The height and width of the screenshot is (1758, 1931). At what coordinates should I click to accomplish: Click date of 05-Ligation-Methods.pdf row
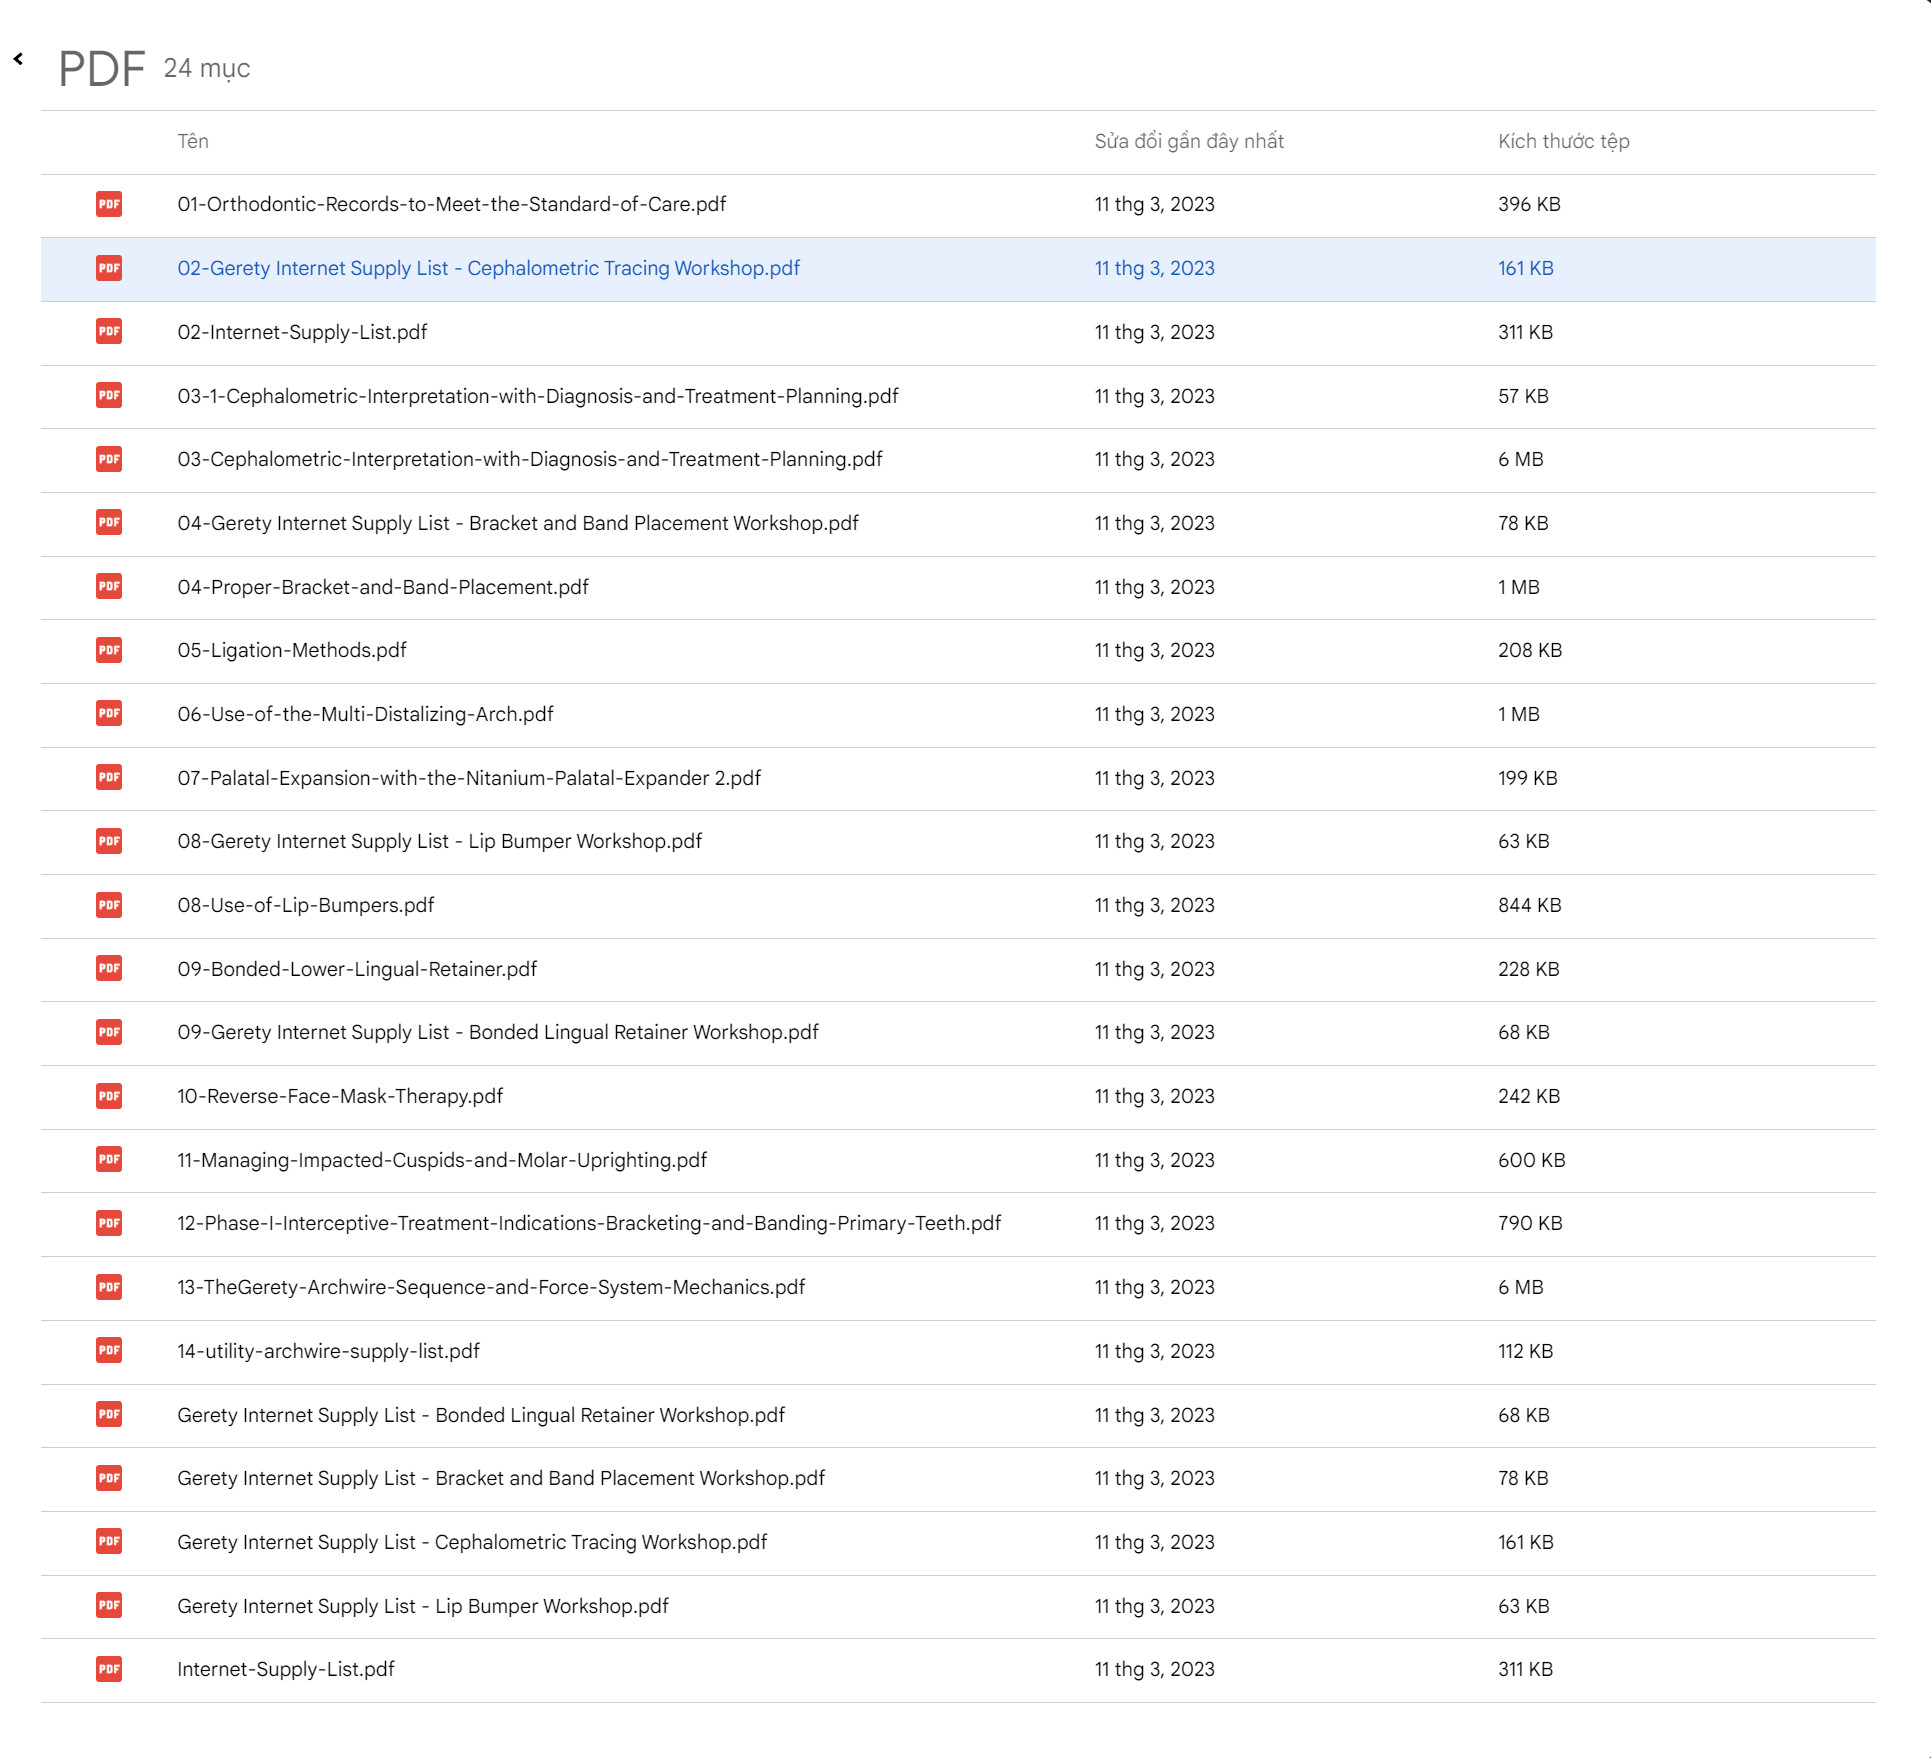tap(1154, 650)
